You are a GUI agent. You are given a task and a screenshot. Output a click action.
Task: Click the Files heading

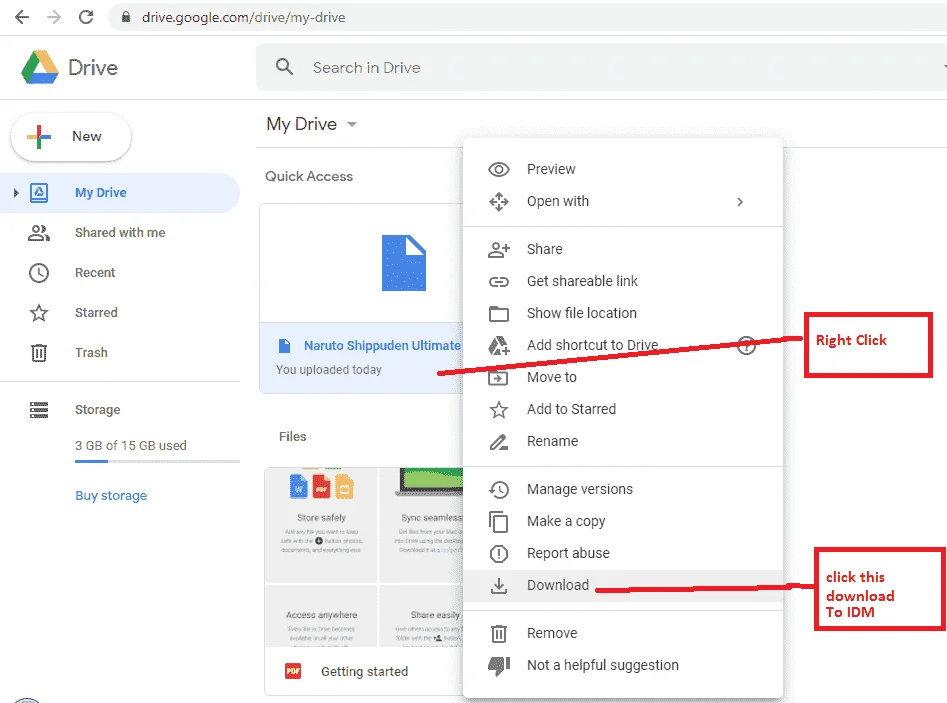[292, 436]
